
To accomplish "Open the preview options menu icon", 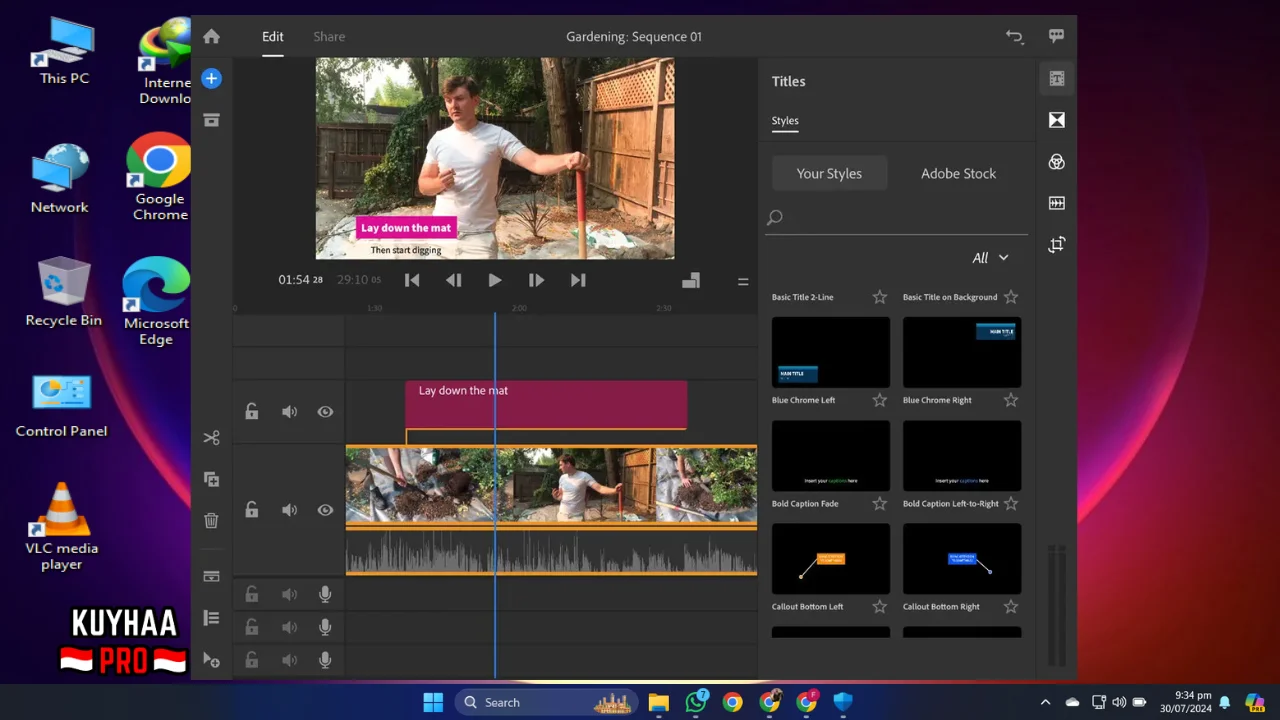I will point(743,282).
